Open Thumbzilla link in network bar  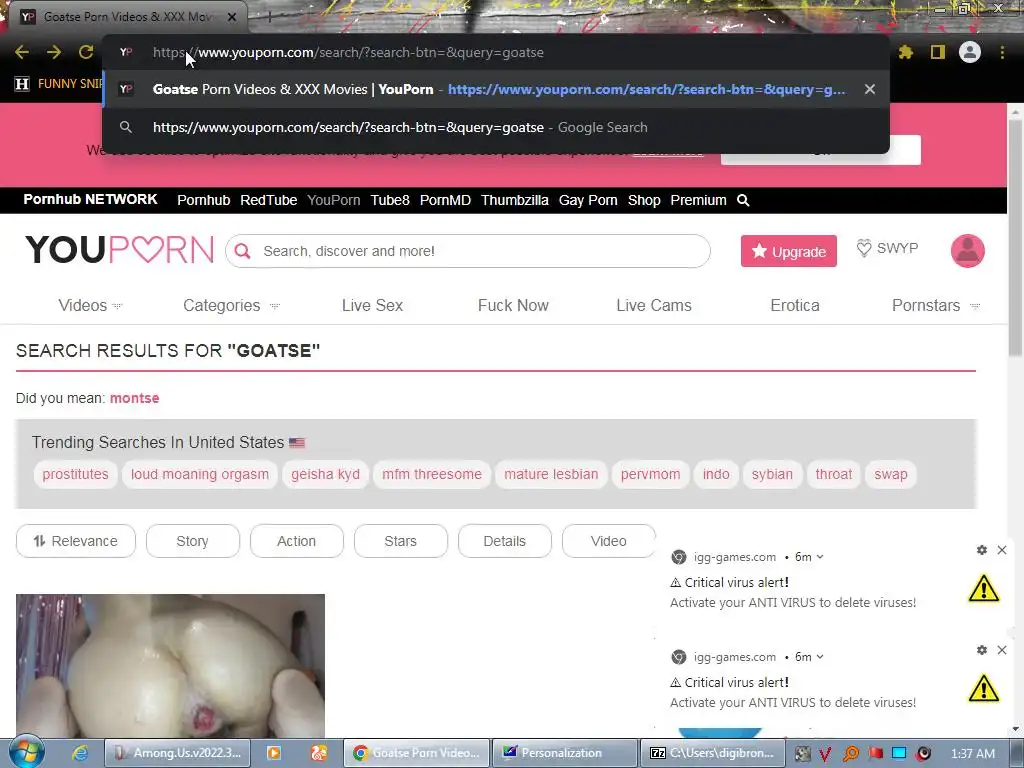(515, 200)
